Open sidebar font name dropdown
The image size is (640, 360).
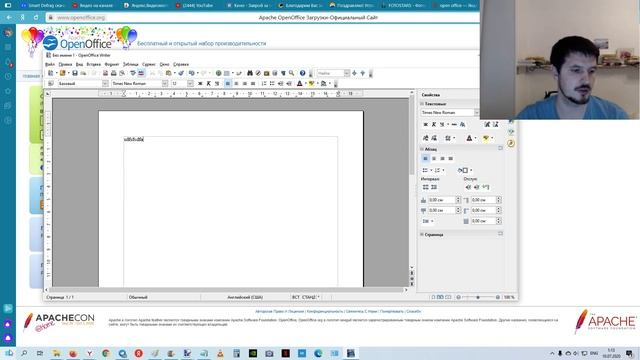476,112
